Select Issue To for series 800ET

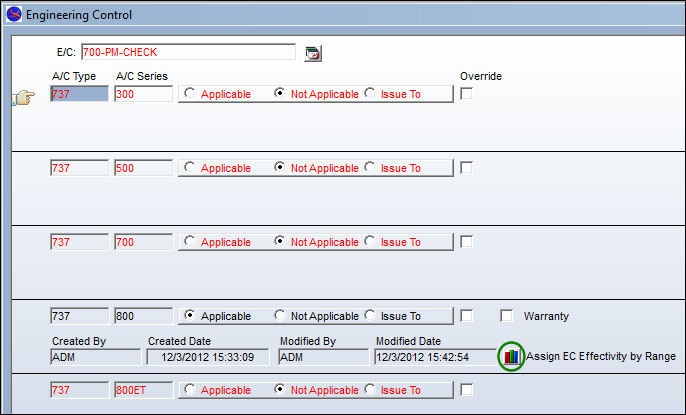click(370, 389)
